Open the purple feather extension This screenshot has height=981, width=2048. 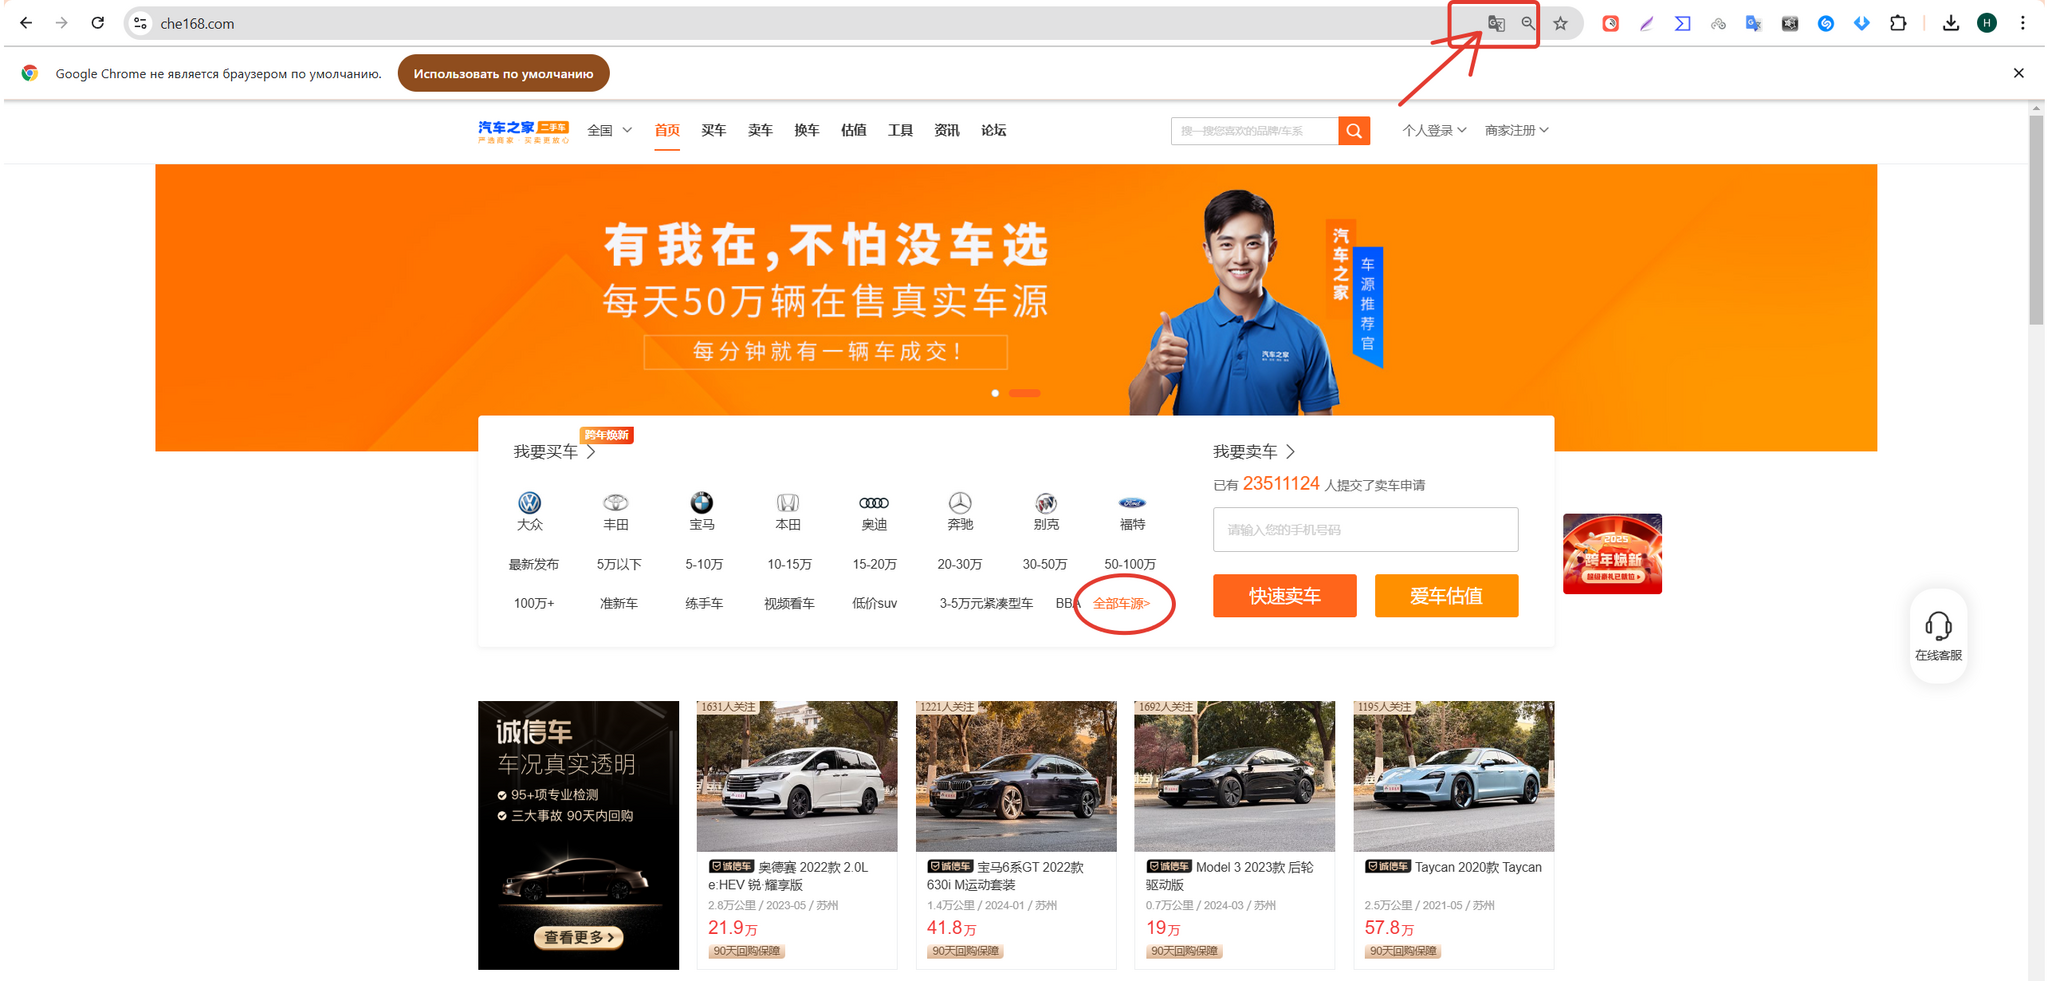pyautogui.click(x=1646, y=23)
